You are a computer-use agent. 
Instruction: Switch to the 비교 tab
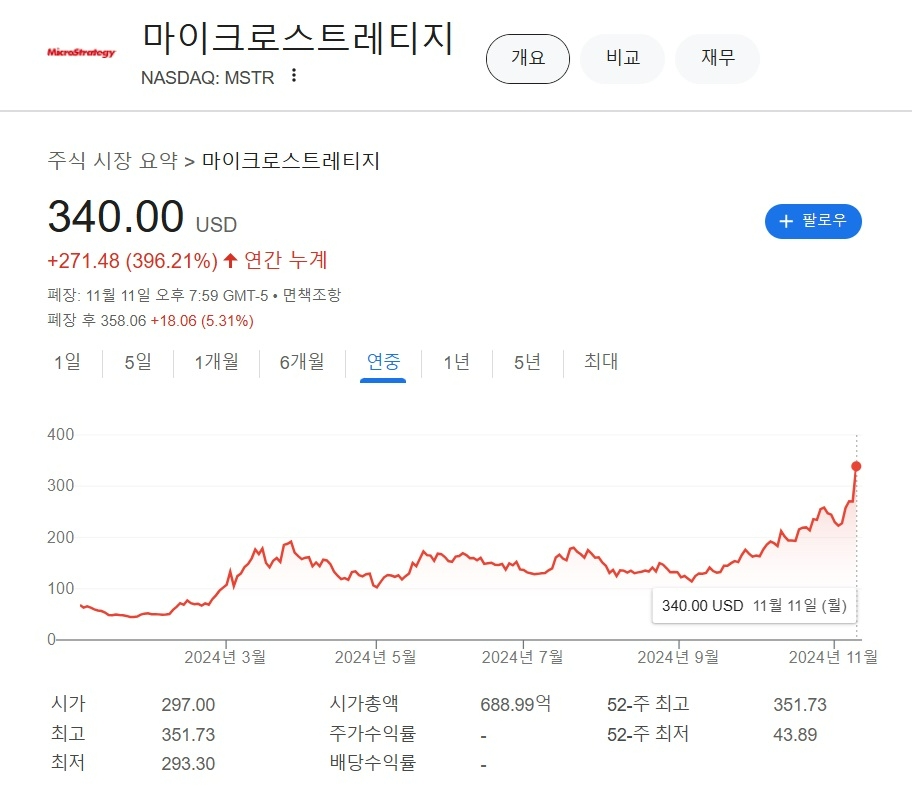coord(622,59)
